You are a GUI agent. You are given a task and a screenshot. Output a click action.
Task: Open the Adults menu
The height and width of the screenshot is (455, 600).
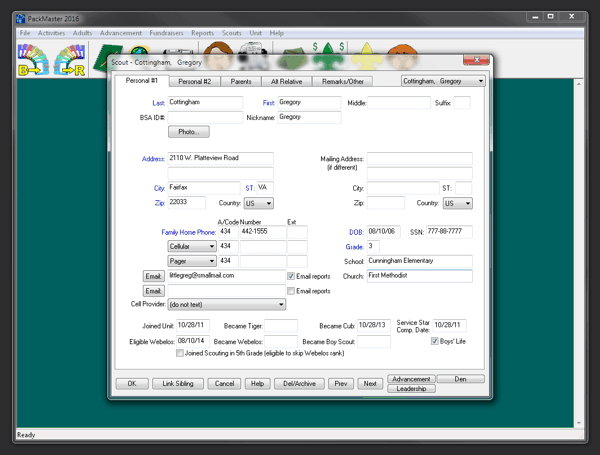tap(82, 33)
